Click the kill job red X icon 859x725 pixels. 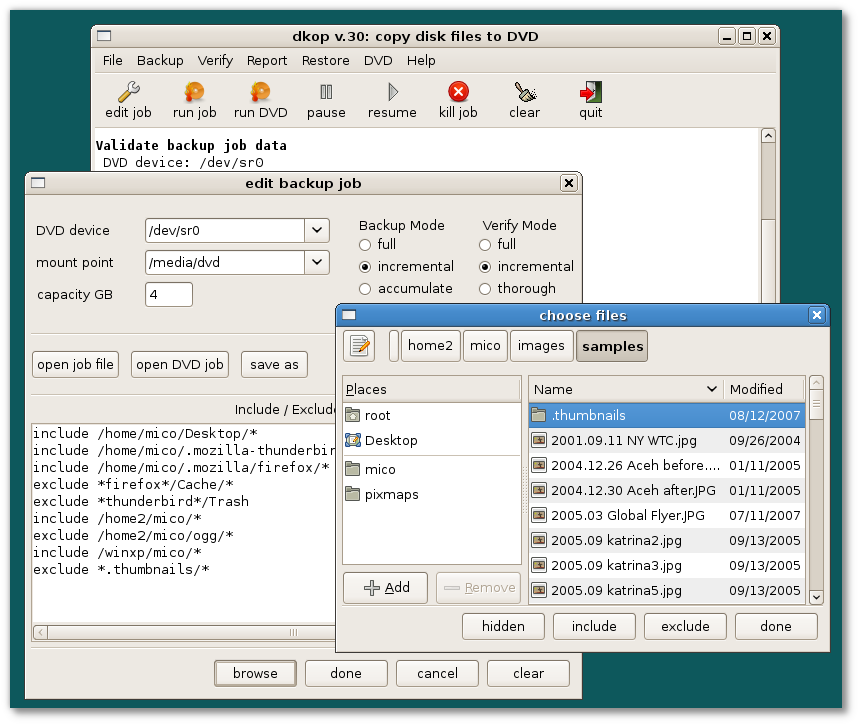459,92
